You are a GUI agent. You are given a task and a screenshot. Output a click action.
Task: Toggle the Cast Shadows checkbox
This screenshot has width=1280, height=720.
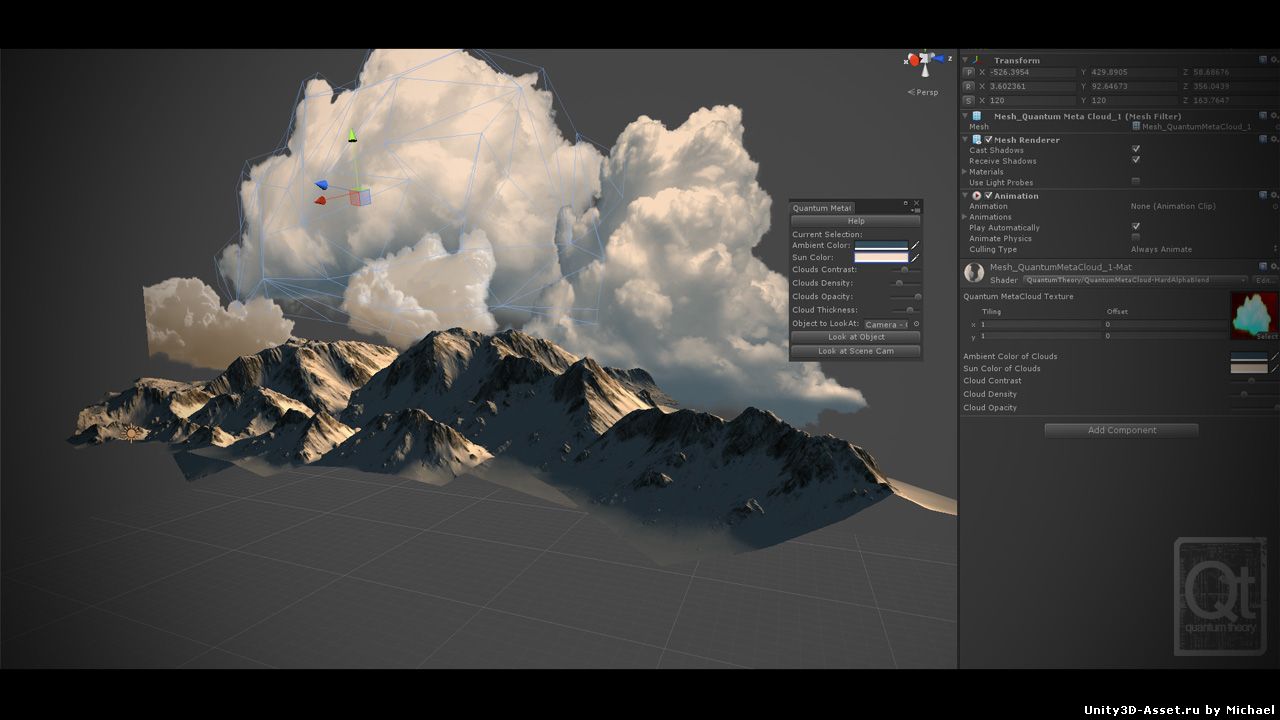[x=1136, y=150]
